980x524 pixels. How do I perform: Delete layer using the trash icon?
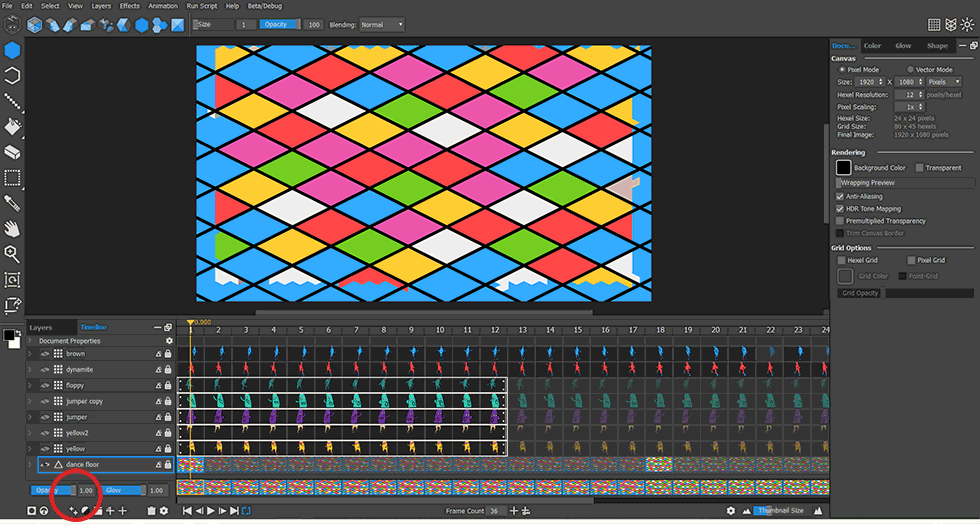tap(152, 511)
